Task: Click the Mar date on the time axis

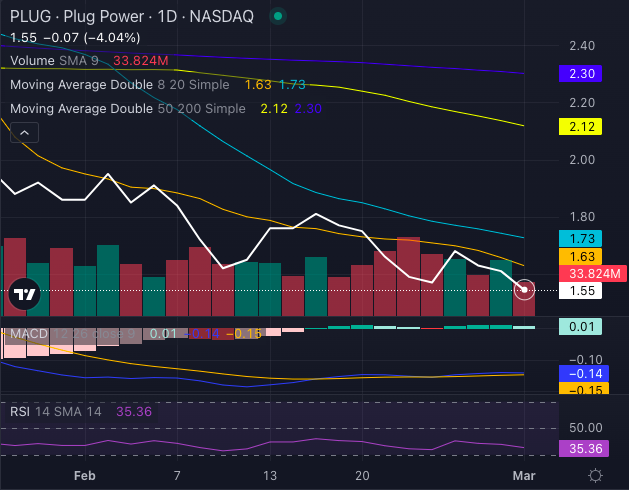Action: tap(526, 476)
